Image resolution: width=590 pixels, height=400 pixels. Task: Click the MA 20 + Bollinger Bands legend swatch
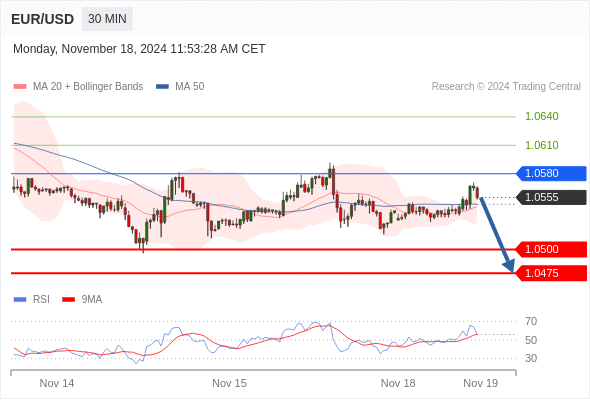point(20,87)
